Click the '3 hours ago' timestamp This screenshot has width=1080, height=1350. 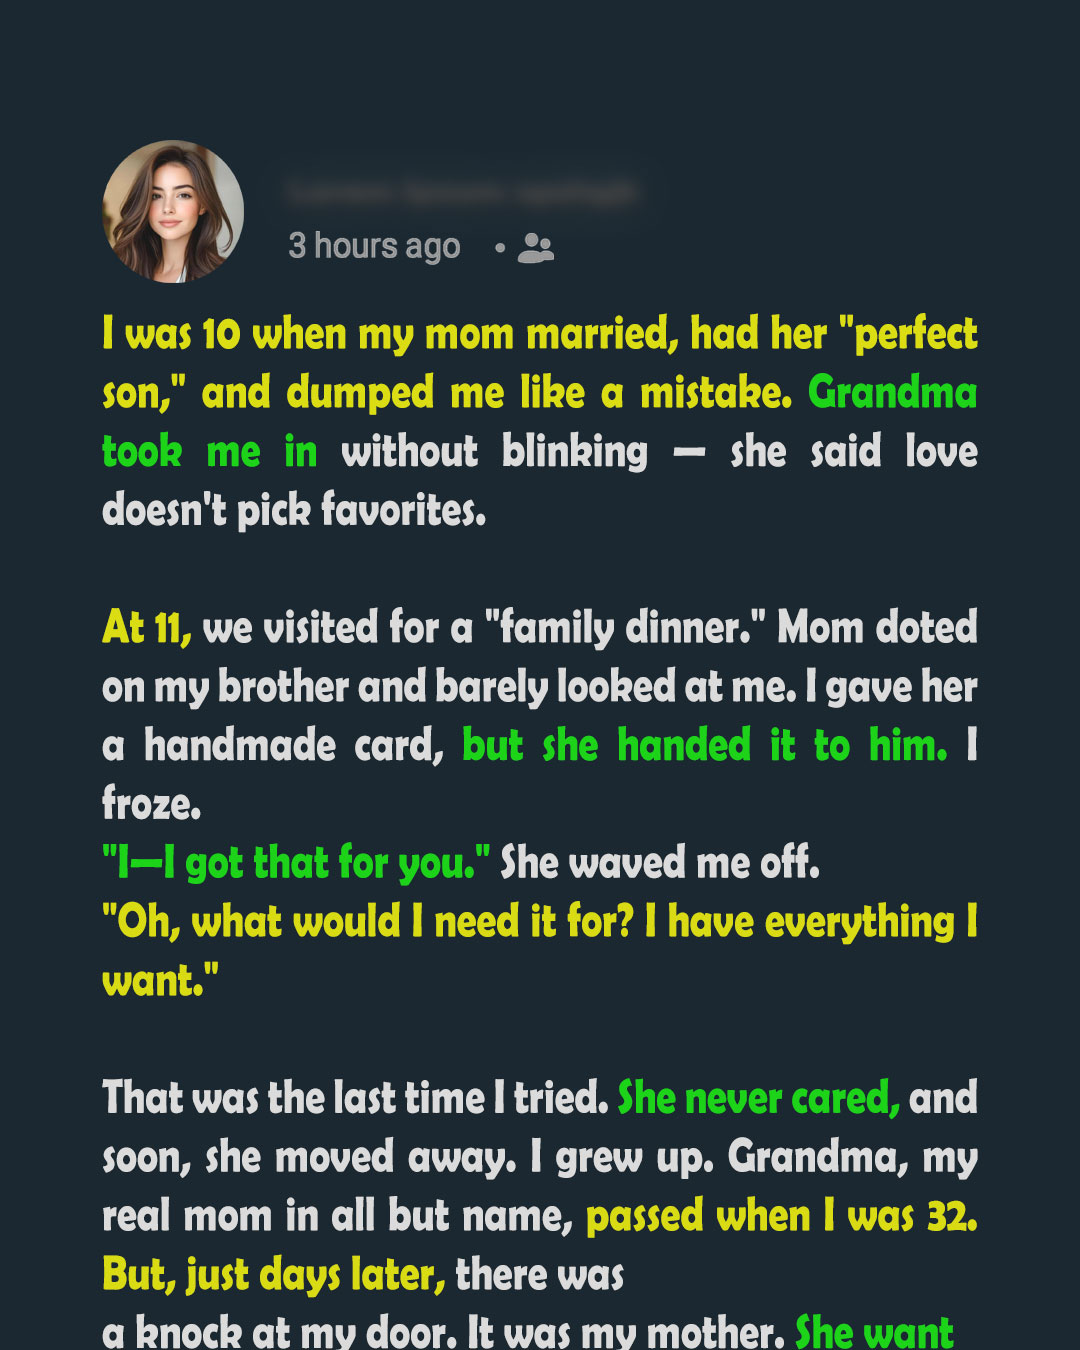(x=374, y=246)
